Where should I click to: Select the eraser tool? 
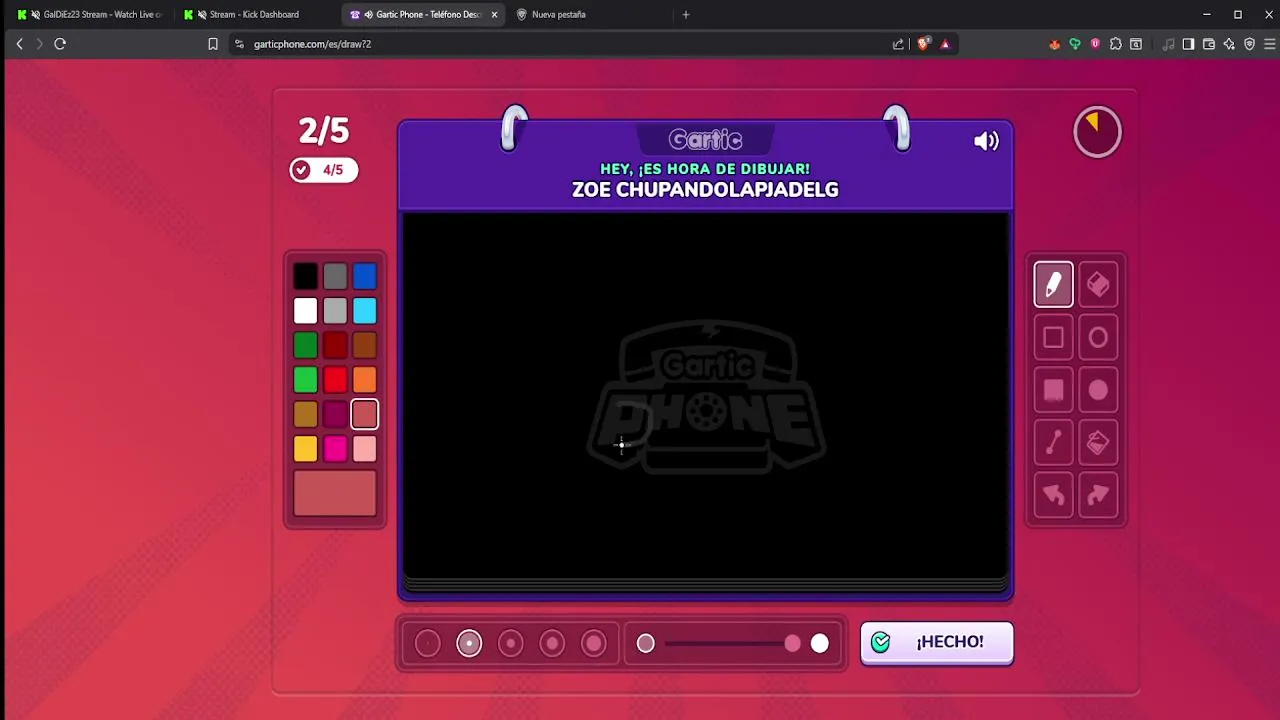(1098, 285)
